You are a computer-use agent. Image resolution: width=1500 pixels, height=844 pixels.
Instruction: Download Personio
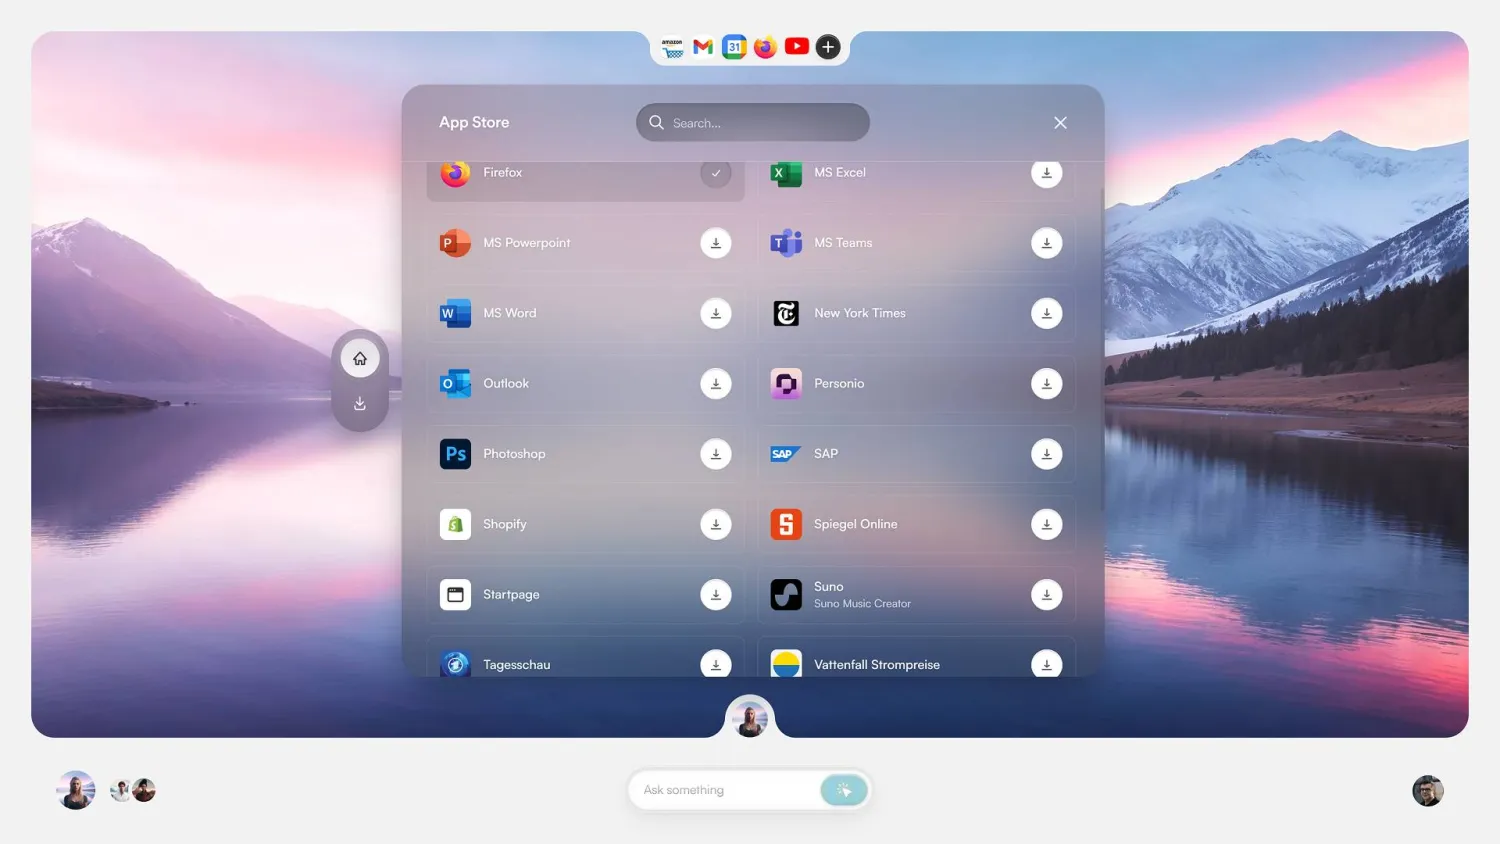pyautogui.click(x=1047, y=383)
